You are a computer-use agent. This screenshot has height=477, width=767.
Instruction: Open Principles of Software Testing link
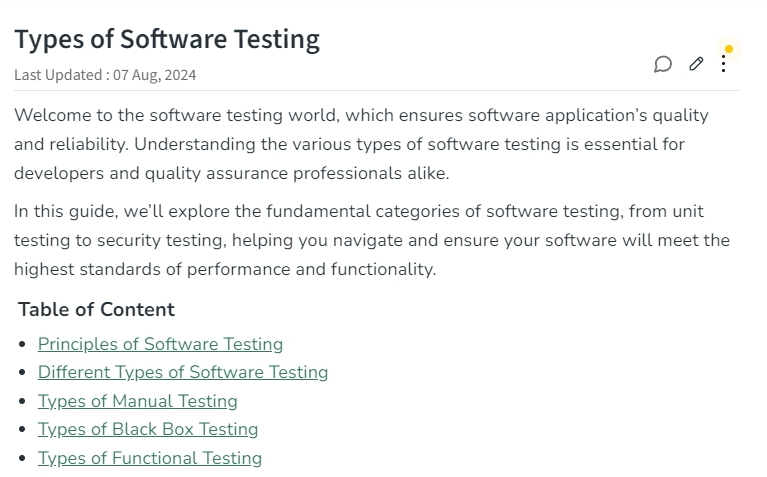[x=160, y=344]
